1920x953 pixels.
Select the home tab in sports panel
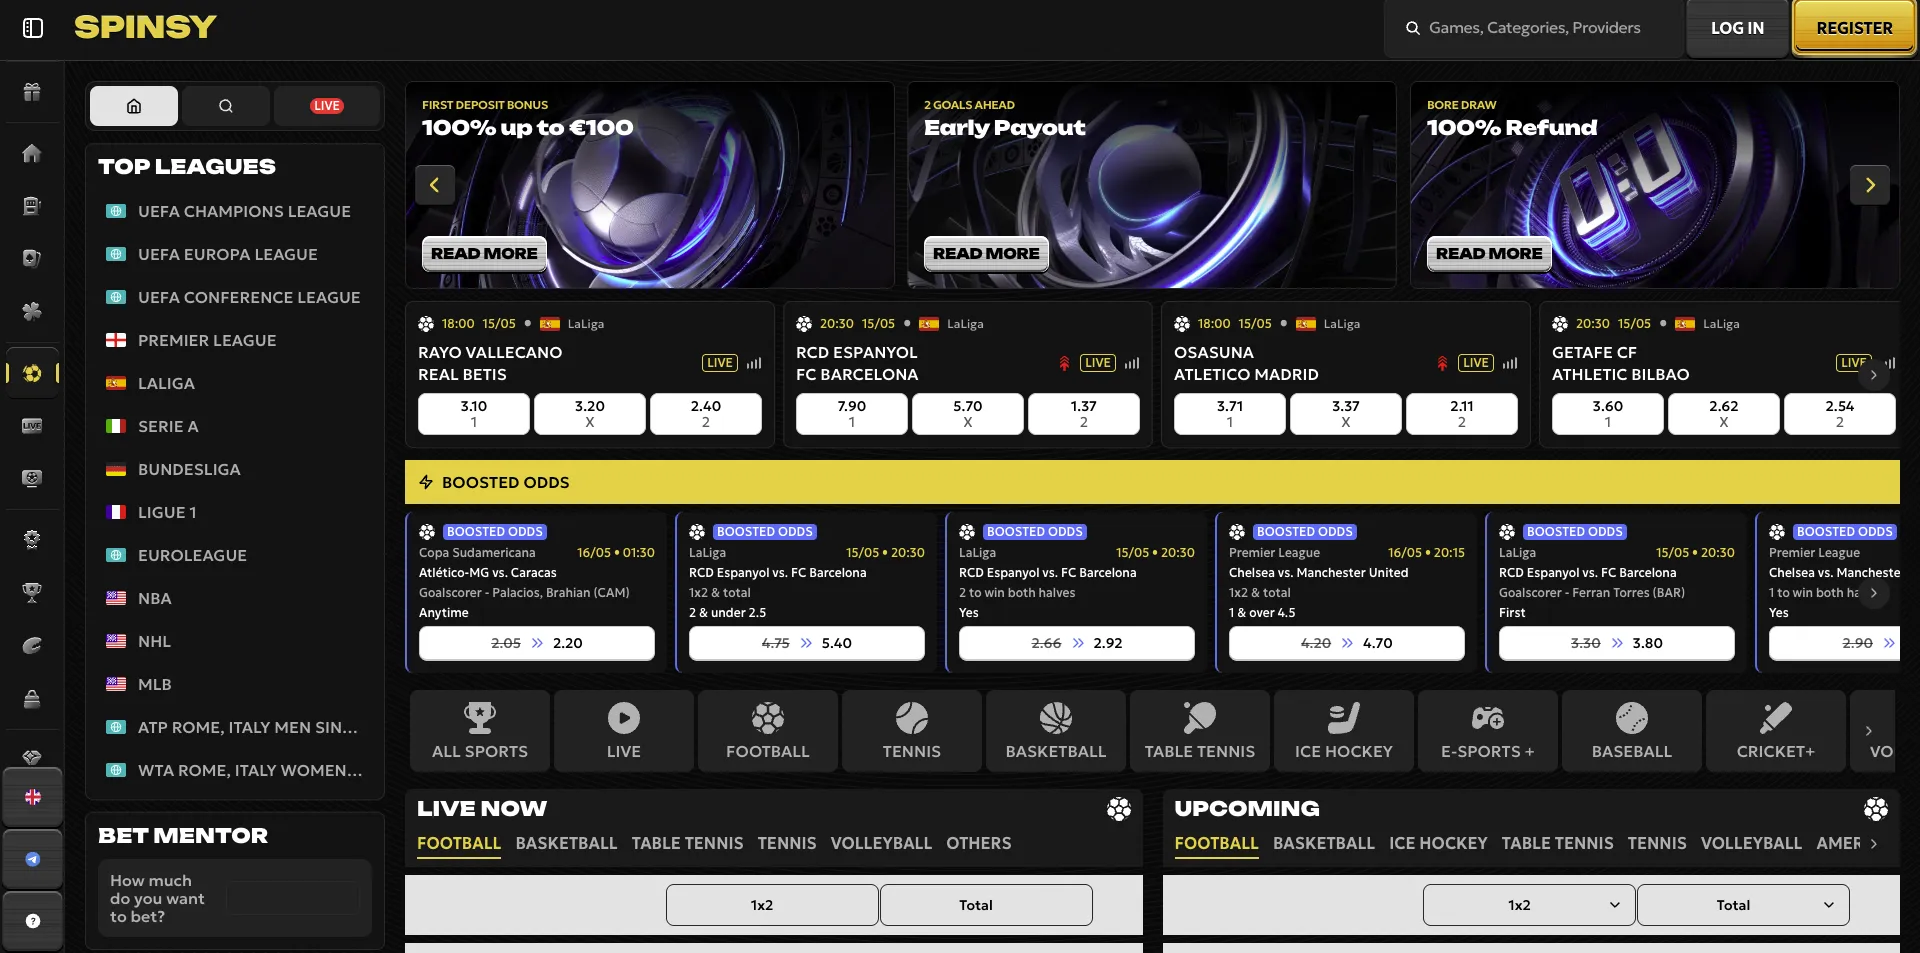134,106
